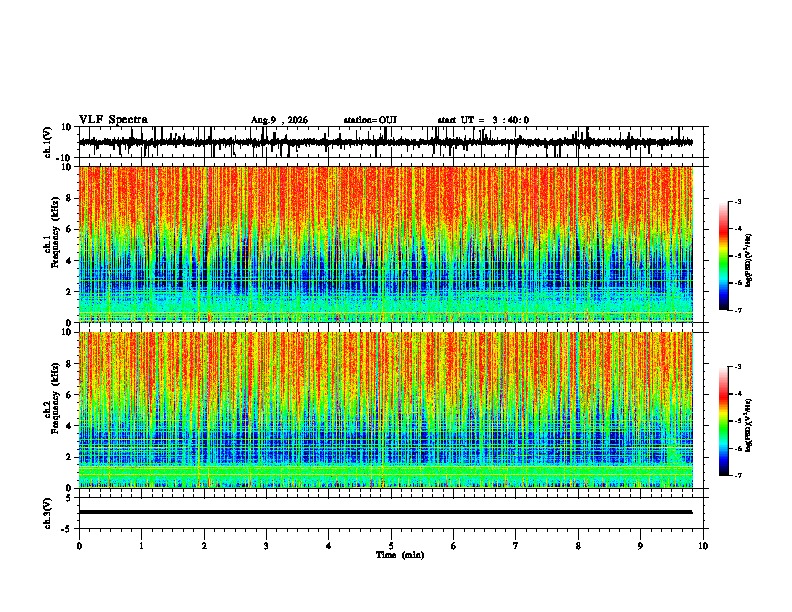Click the flat ch.3 voltage trace line

coord(386,512)
